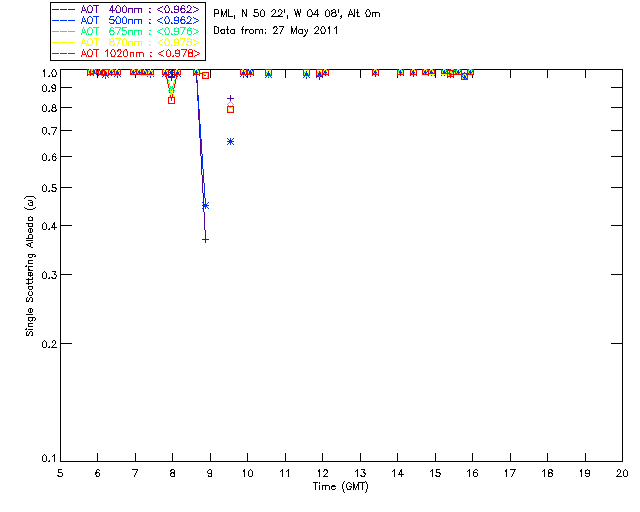Click the blue asterisk point near 0.45
Screen dimensions: 640x512
(x=205, y=205)
